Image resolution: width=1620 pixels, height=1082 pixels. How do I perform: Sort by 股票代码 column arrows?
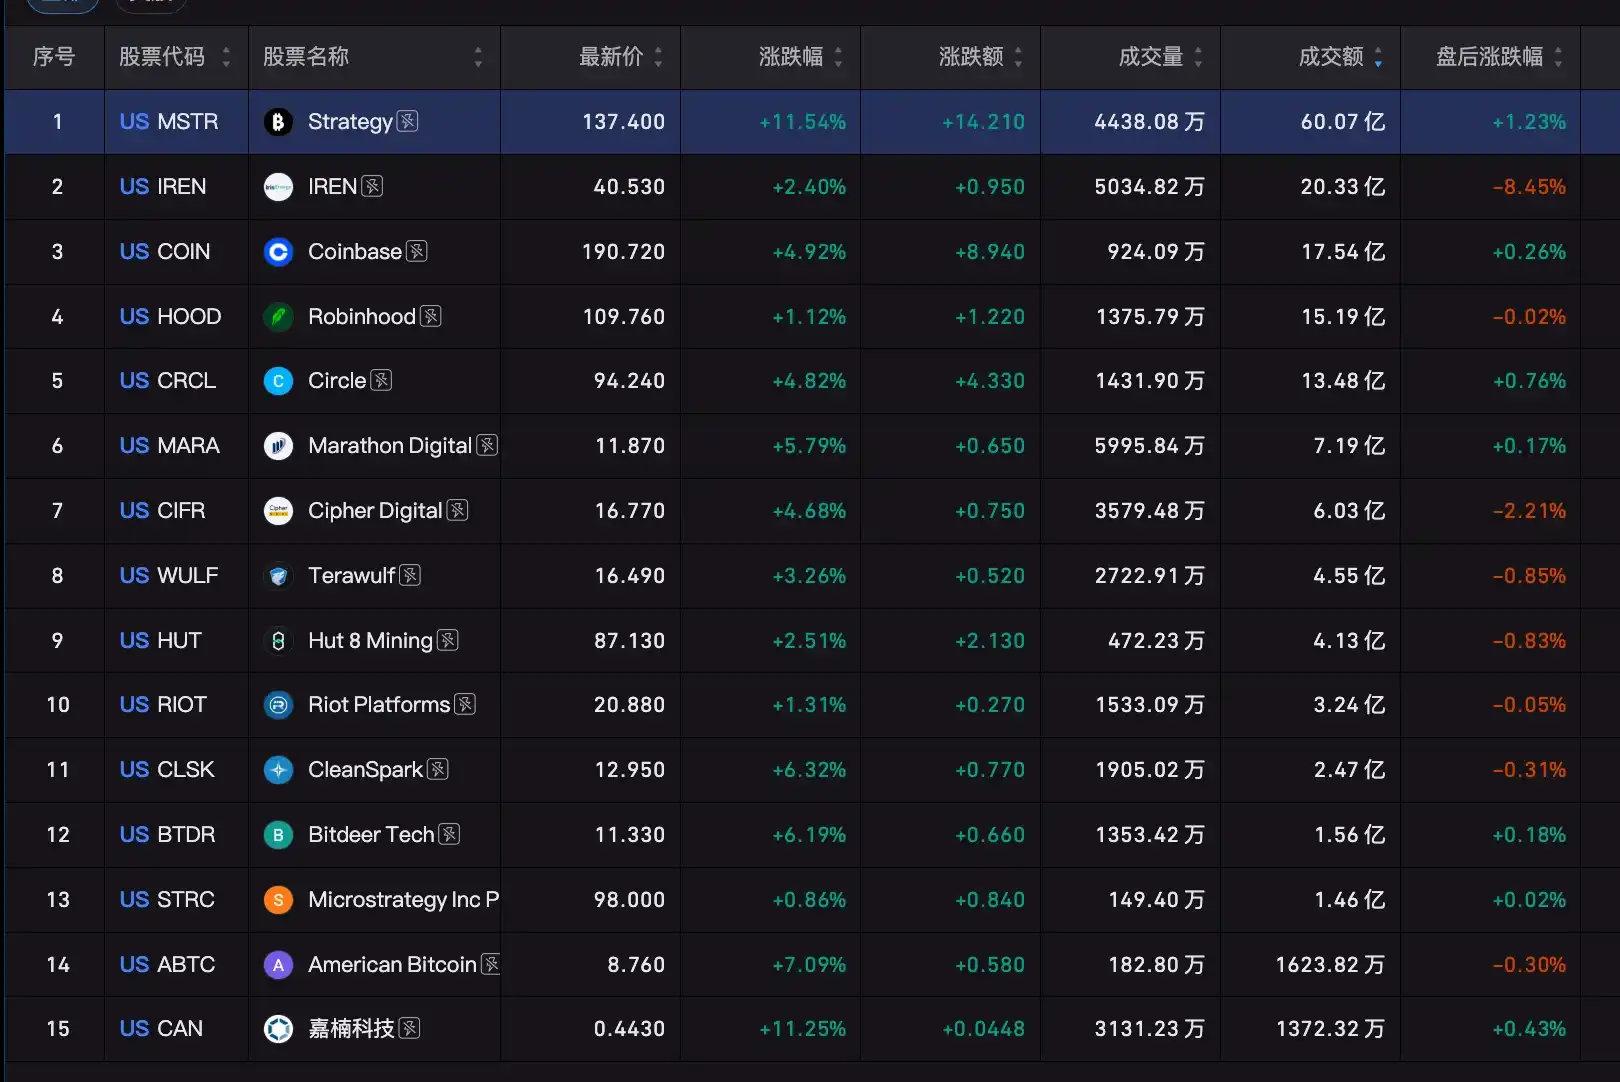click(226, 57)
